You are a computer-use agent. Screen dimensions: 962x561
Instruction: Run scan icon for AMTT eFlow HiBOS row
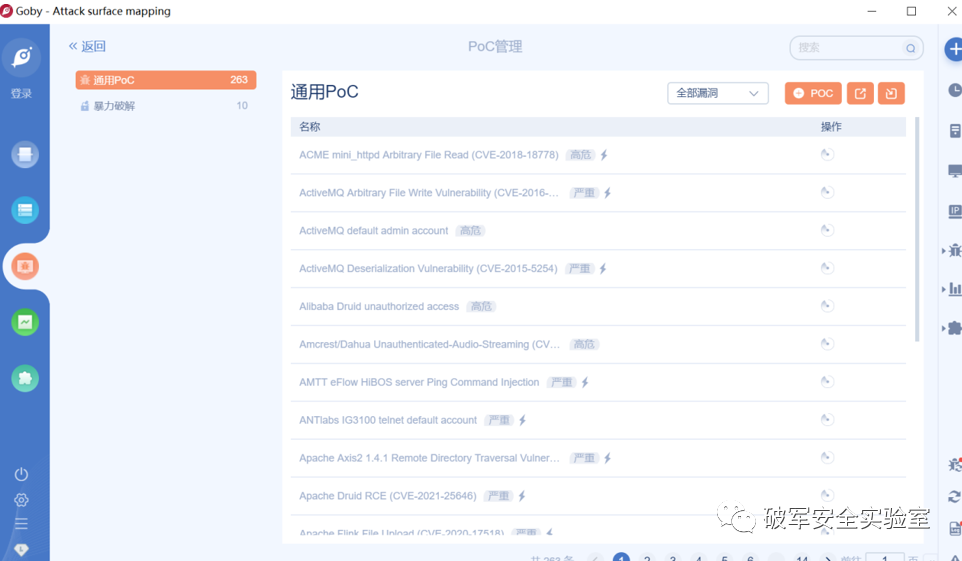click(827, 381)
